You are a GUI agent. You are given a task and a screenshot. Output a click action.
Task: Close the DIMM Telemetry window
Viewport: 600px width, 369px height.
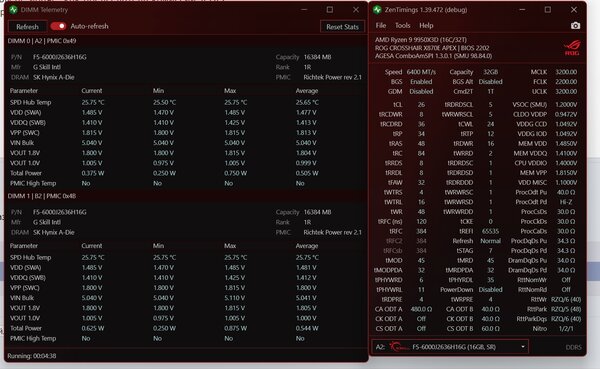click(x=356, y=10)
